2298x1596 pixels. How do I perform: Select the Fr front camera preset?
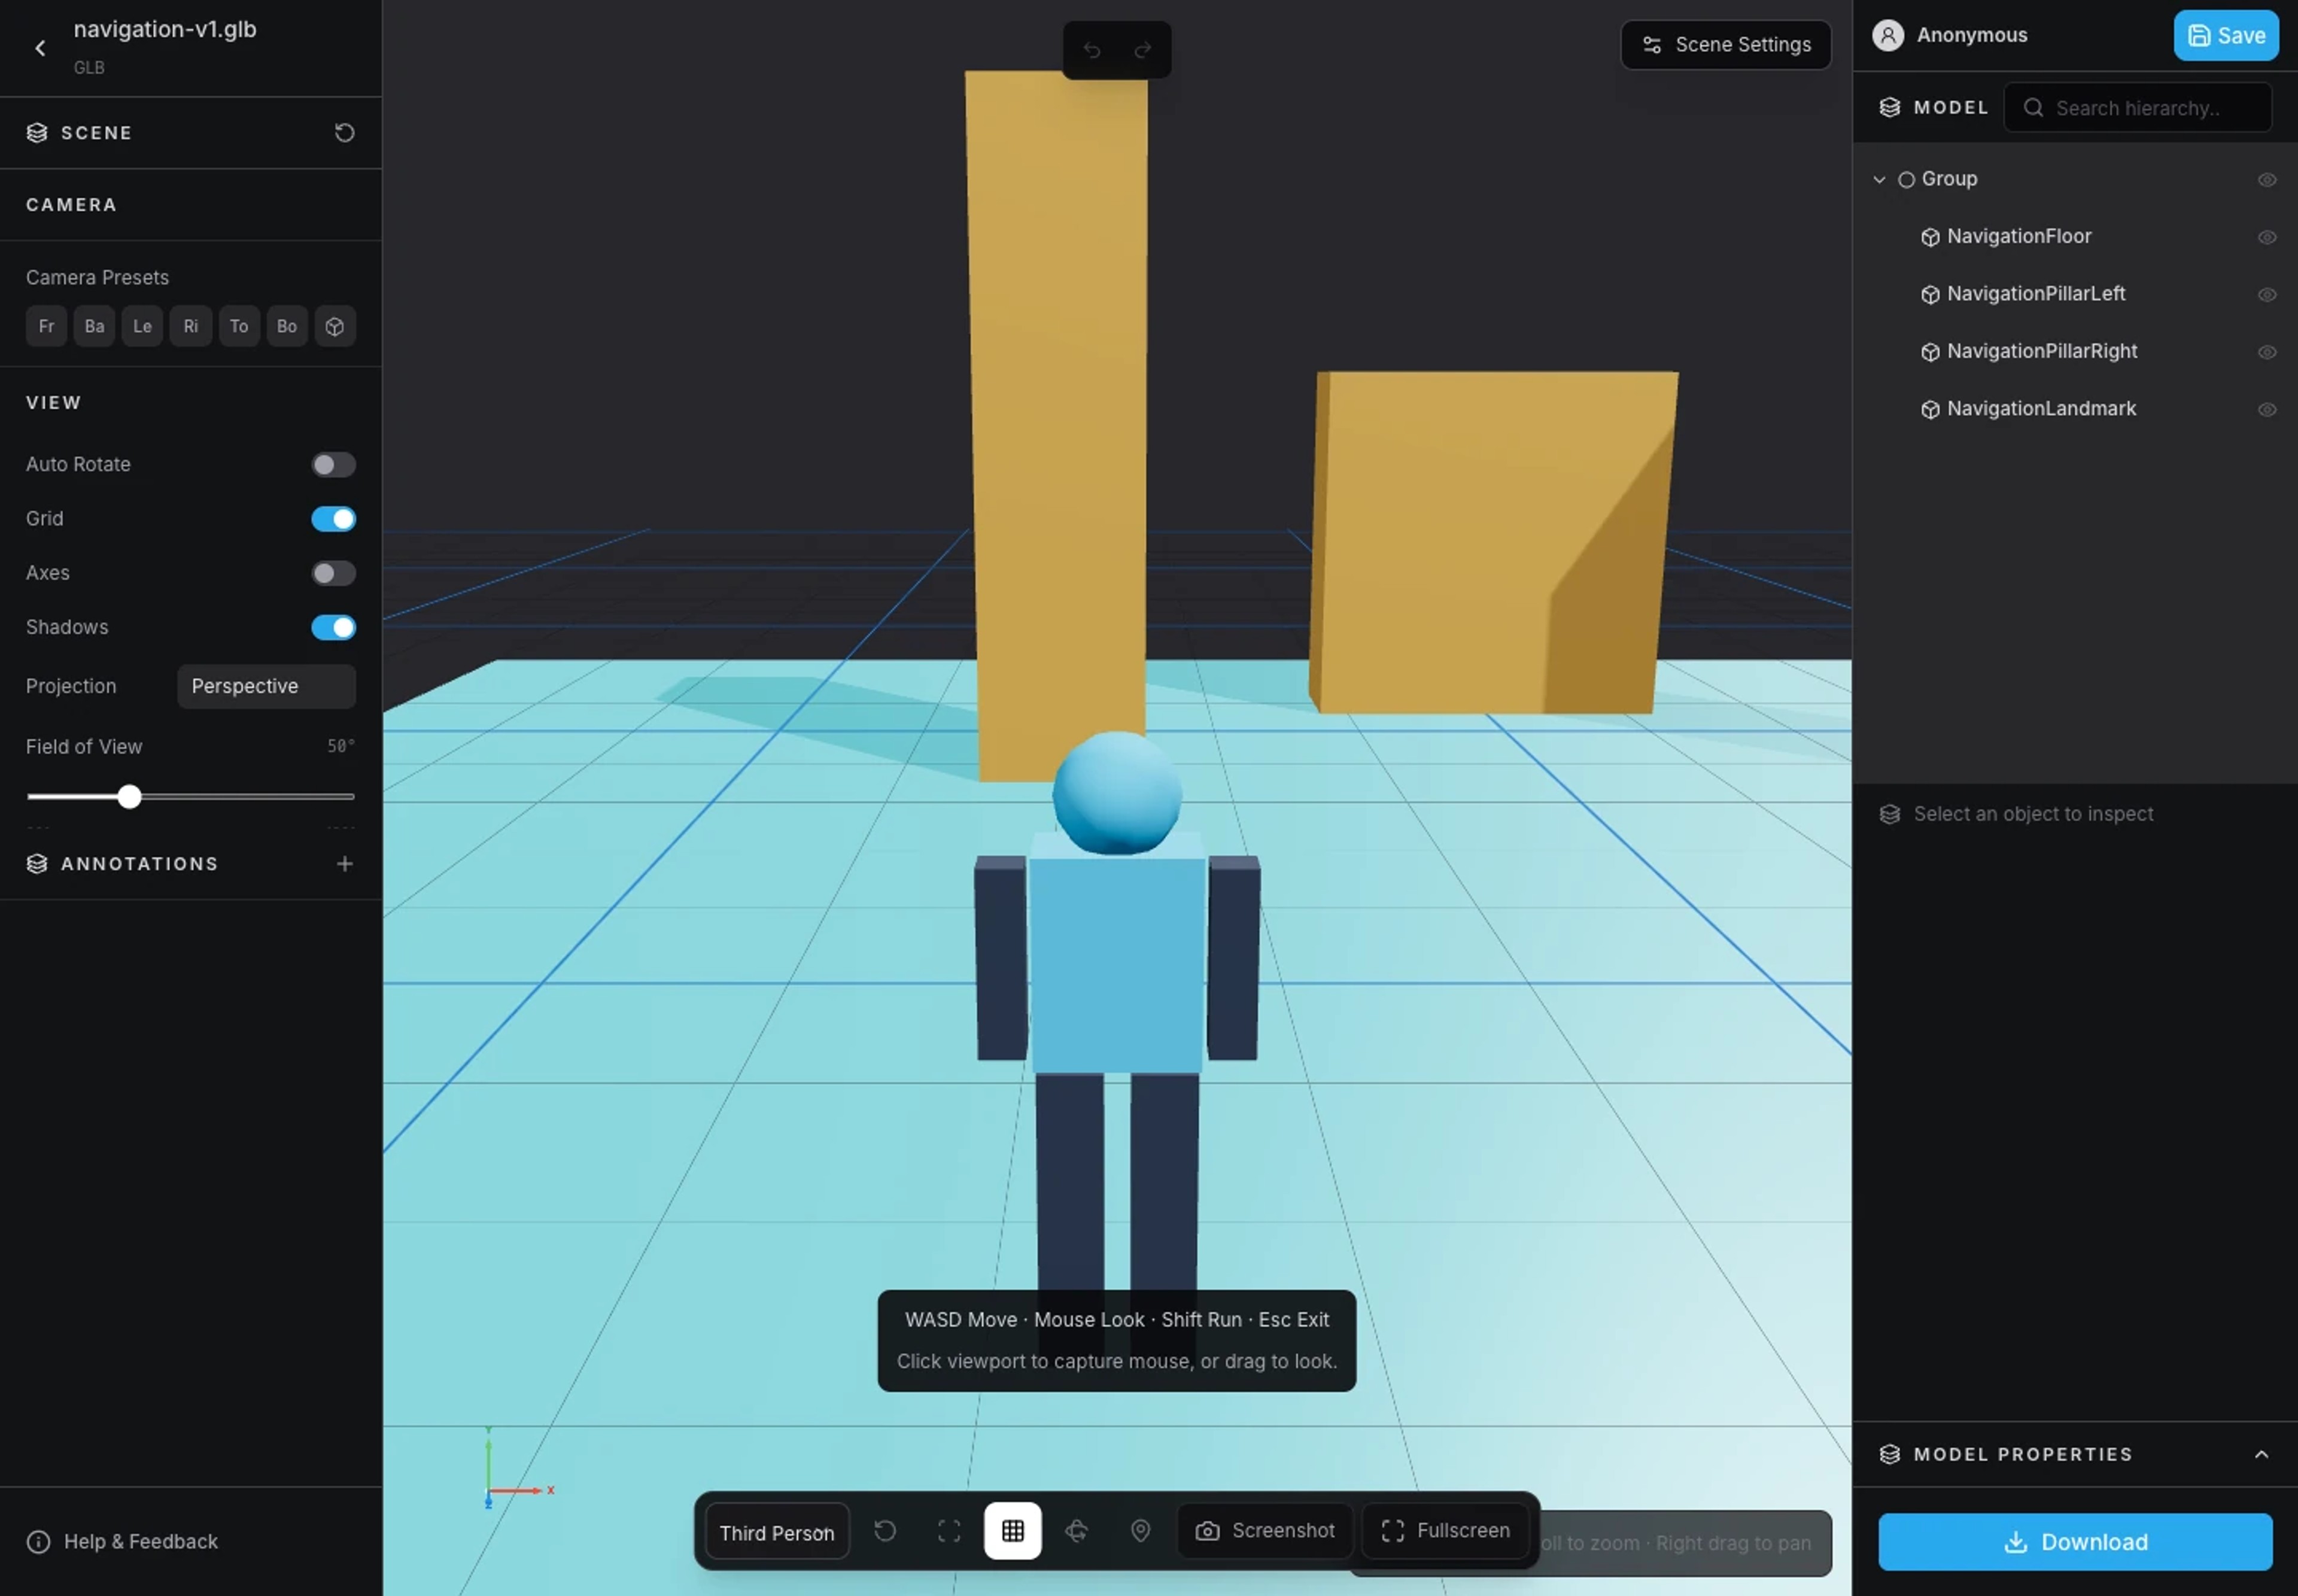pos(46,326)
